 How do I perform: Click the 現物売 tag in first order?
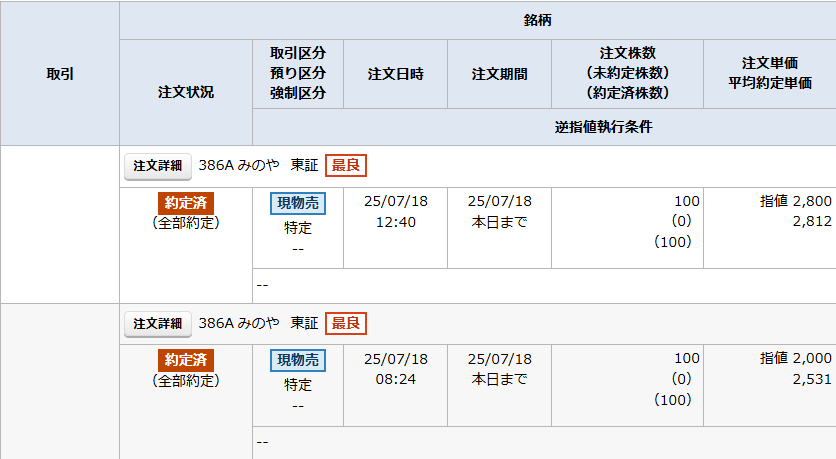(x=298, y=203)
